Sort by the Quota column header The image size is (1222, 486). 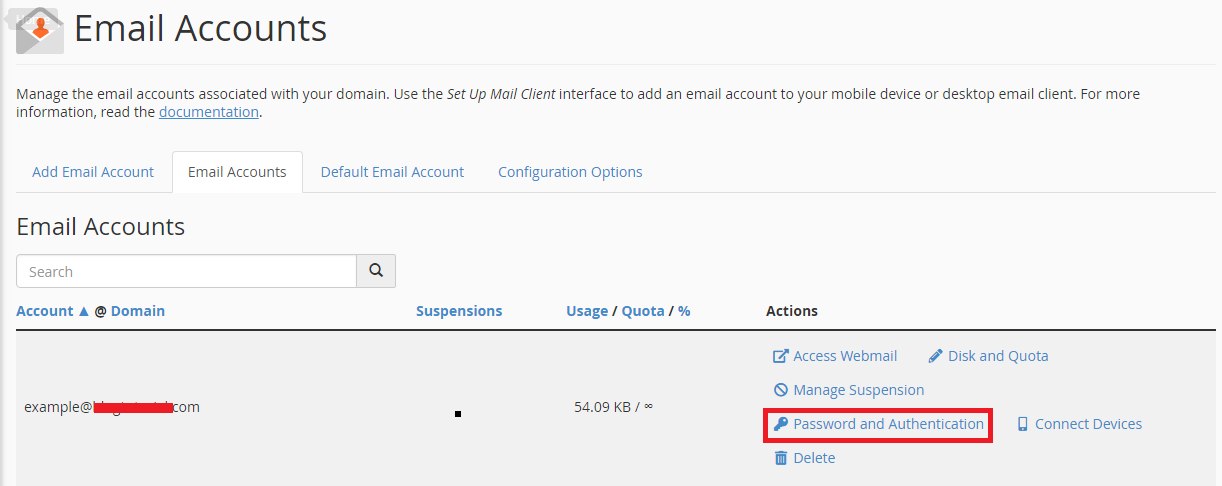[643, 311]
